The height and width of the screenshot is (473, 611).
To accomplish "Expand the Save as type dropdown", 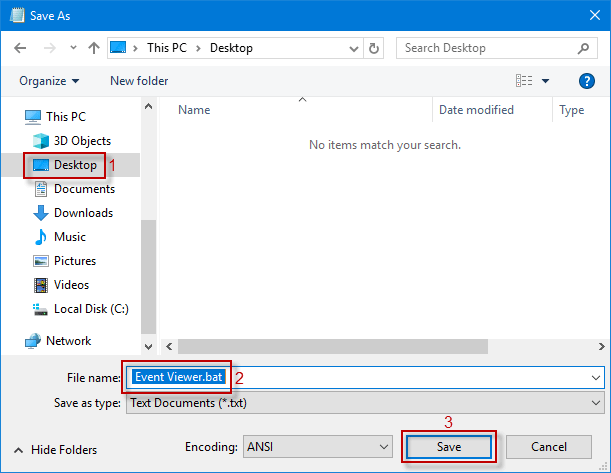I will click(x=597, y=402).
